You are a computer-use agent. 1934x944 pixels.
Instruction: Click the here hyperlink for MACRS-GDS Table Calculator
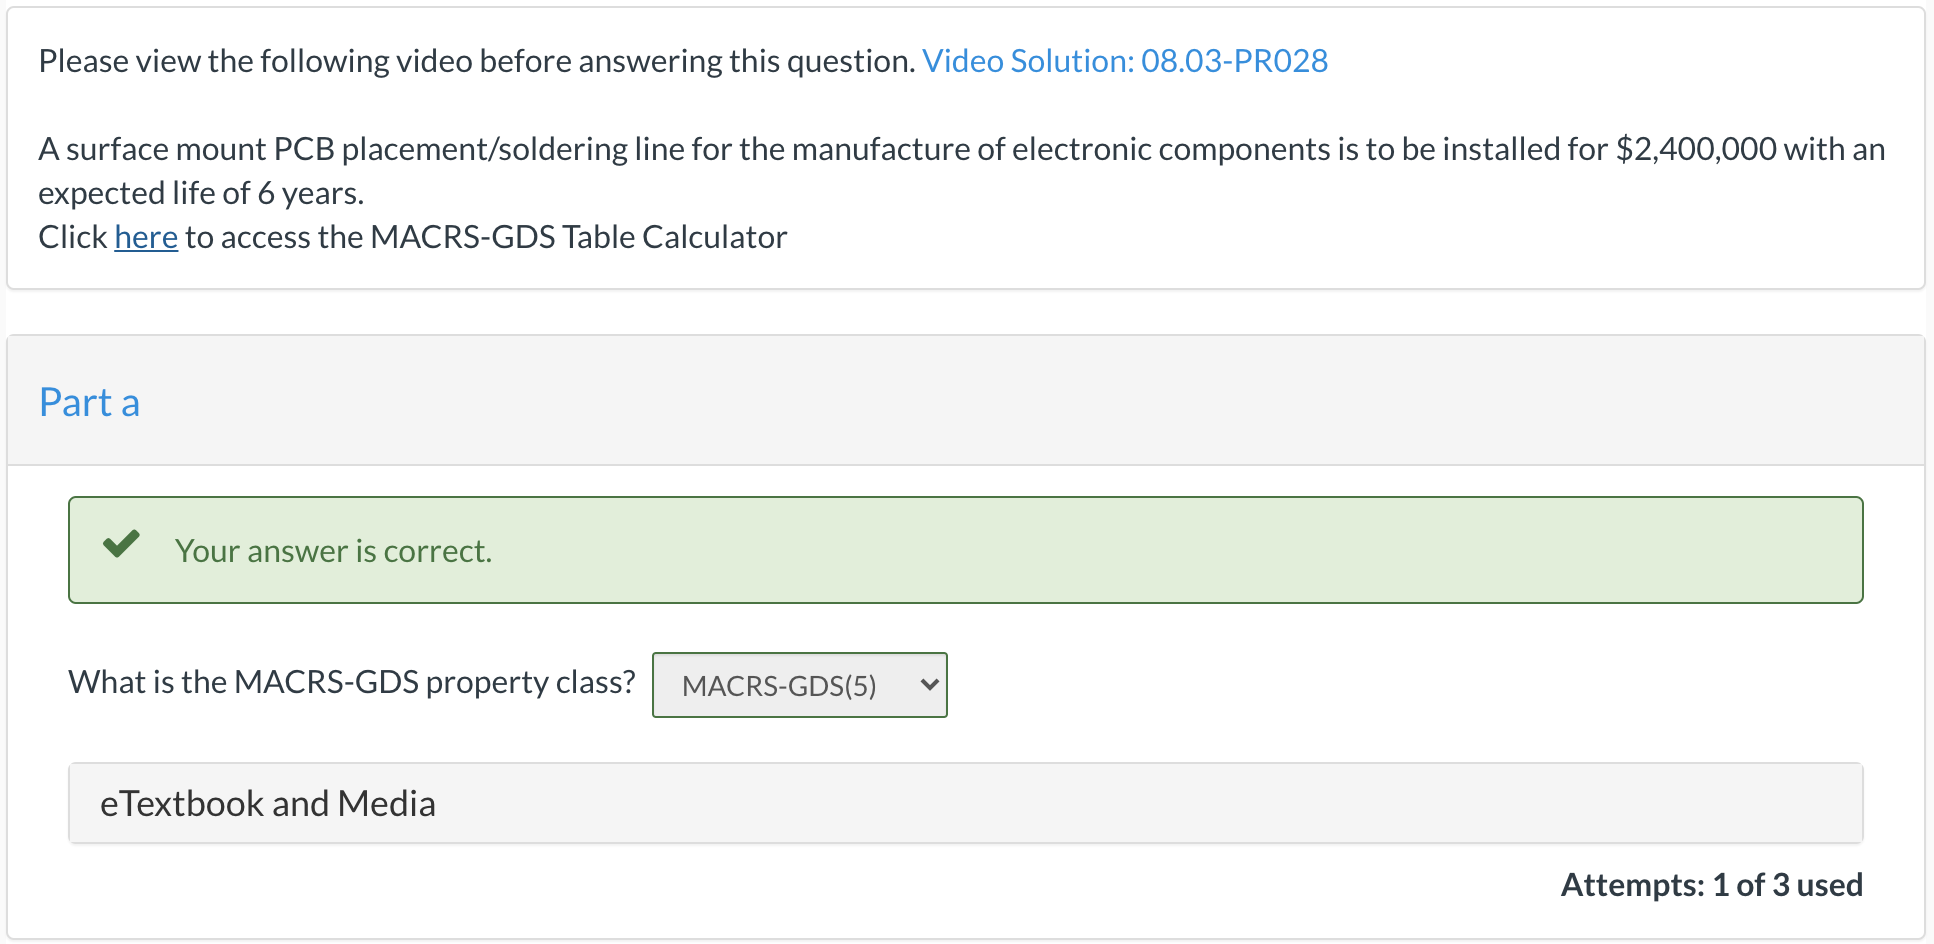tap(145, 237)
